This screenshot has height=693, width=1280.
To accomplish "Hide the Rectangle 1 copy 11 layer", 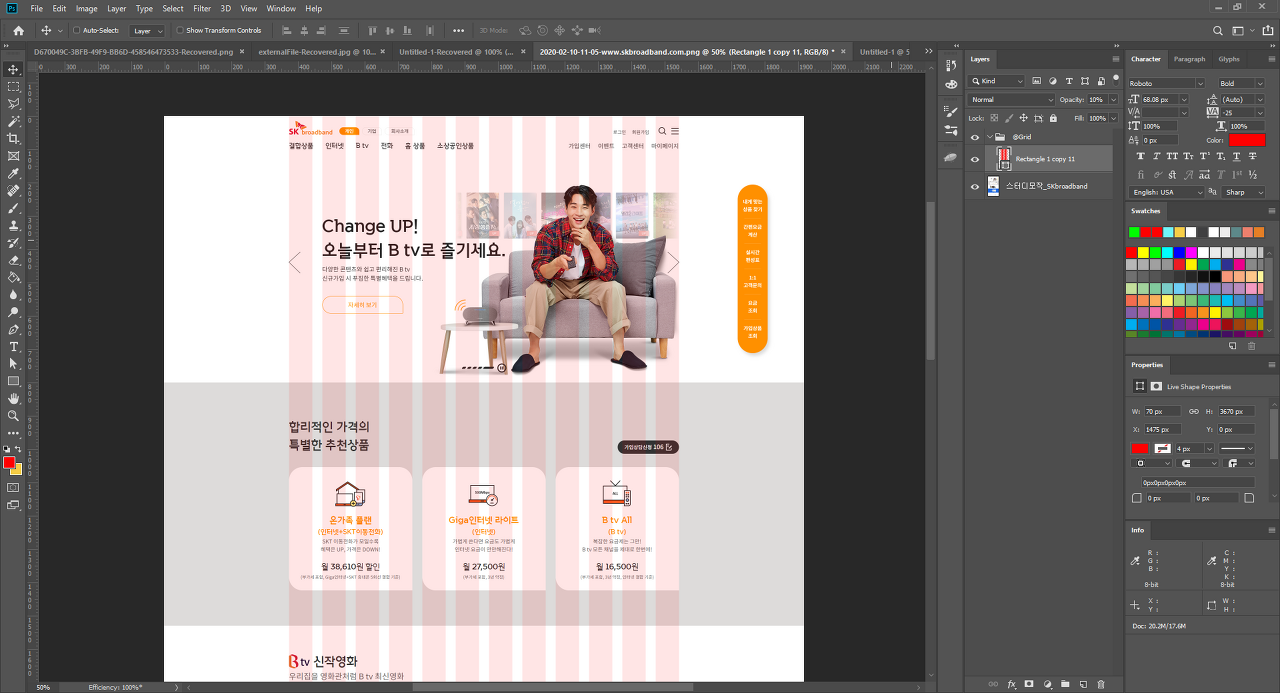I will click(x=975, y=159).
